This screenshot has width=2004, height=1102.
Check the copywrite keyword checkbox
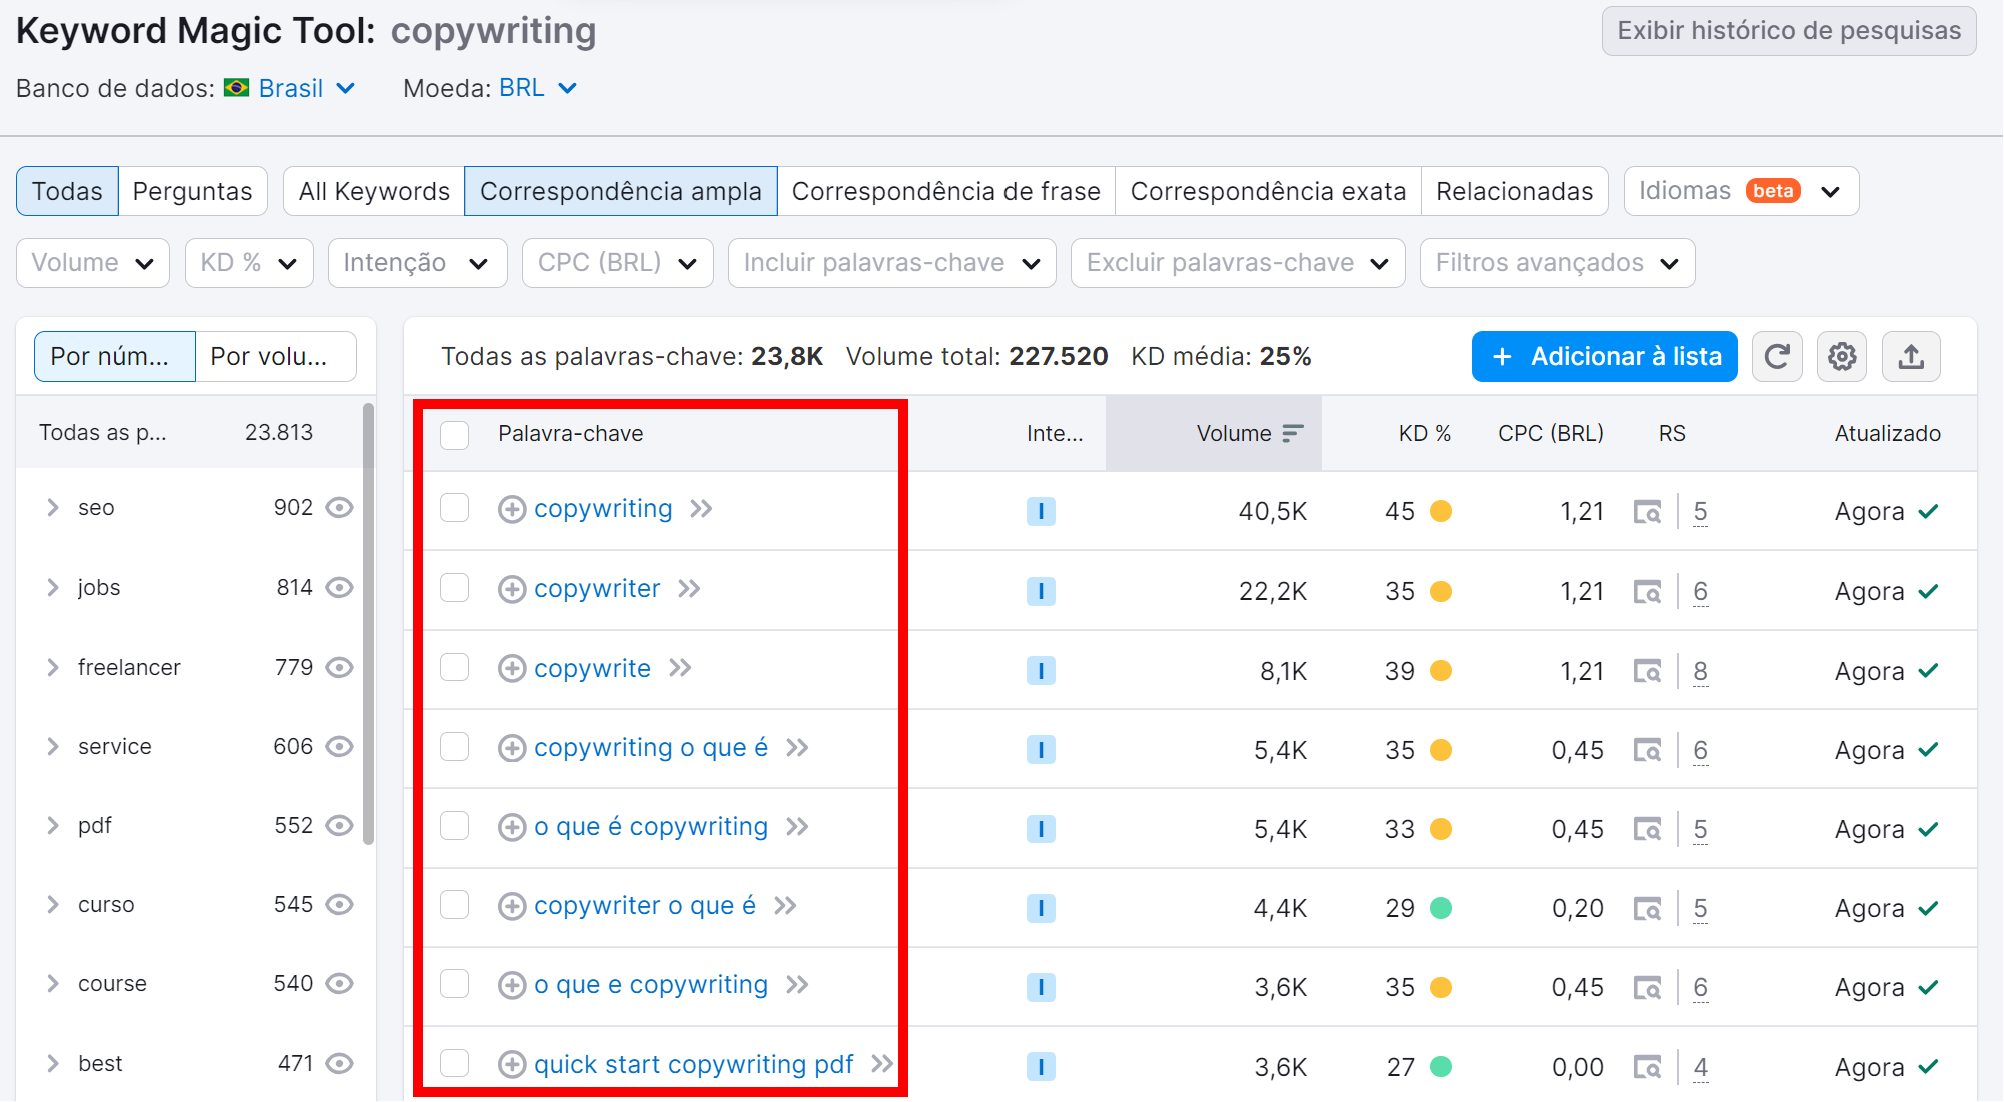pyautogui.click(x=455, y=667)
